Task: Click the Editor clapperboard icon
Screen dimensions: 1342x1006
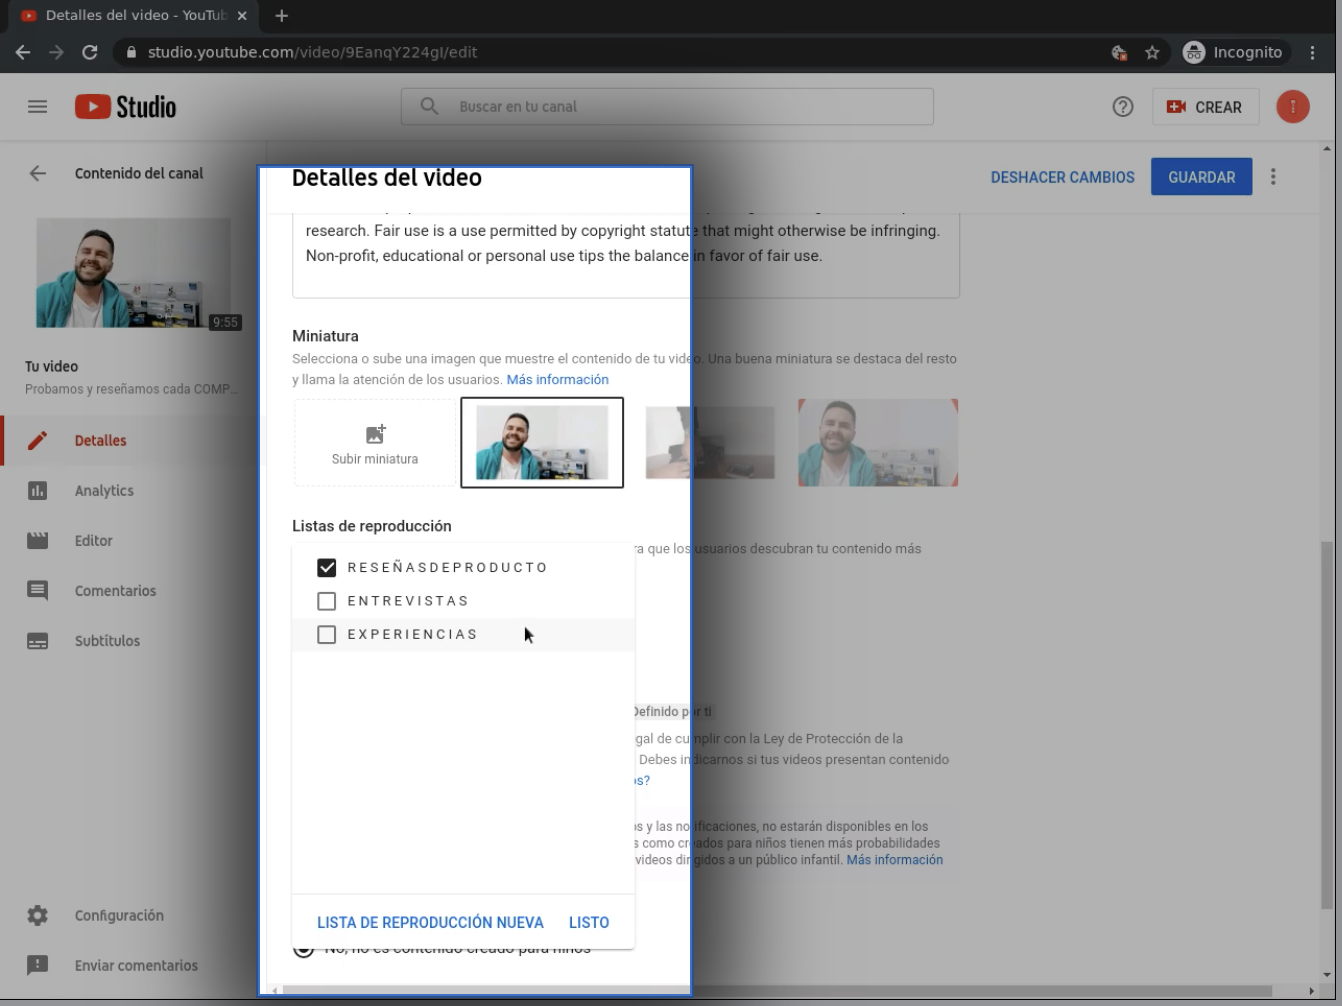Action: tap(37, 540)
